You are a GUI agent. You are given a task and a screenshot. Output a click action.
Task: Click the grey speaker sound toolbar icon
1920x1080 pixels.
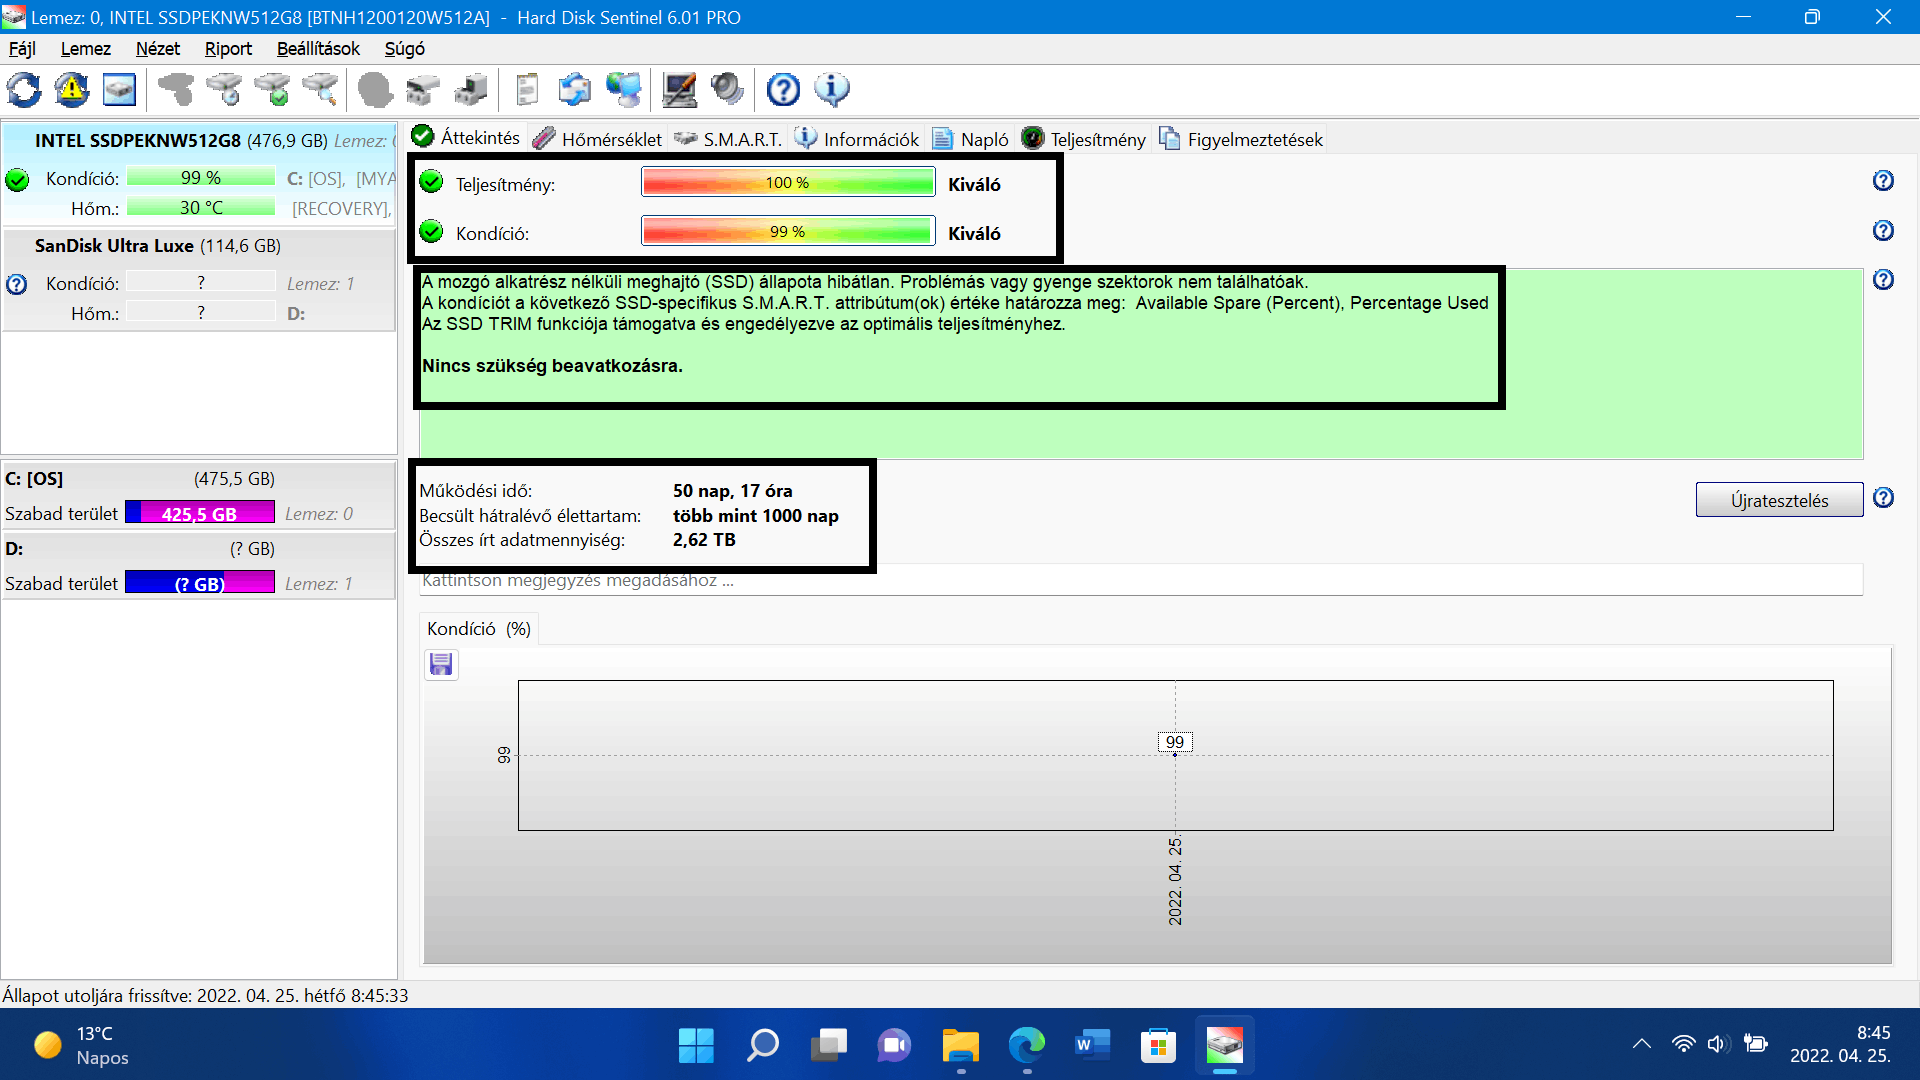click(x=728, y=90)
